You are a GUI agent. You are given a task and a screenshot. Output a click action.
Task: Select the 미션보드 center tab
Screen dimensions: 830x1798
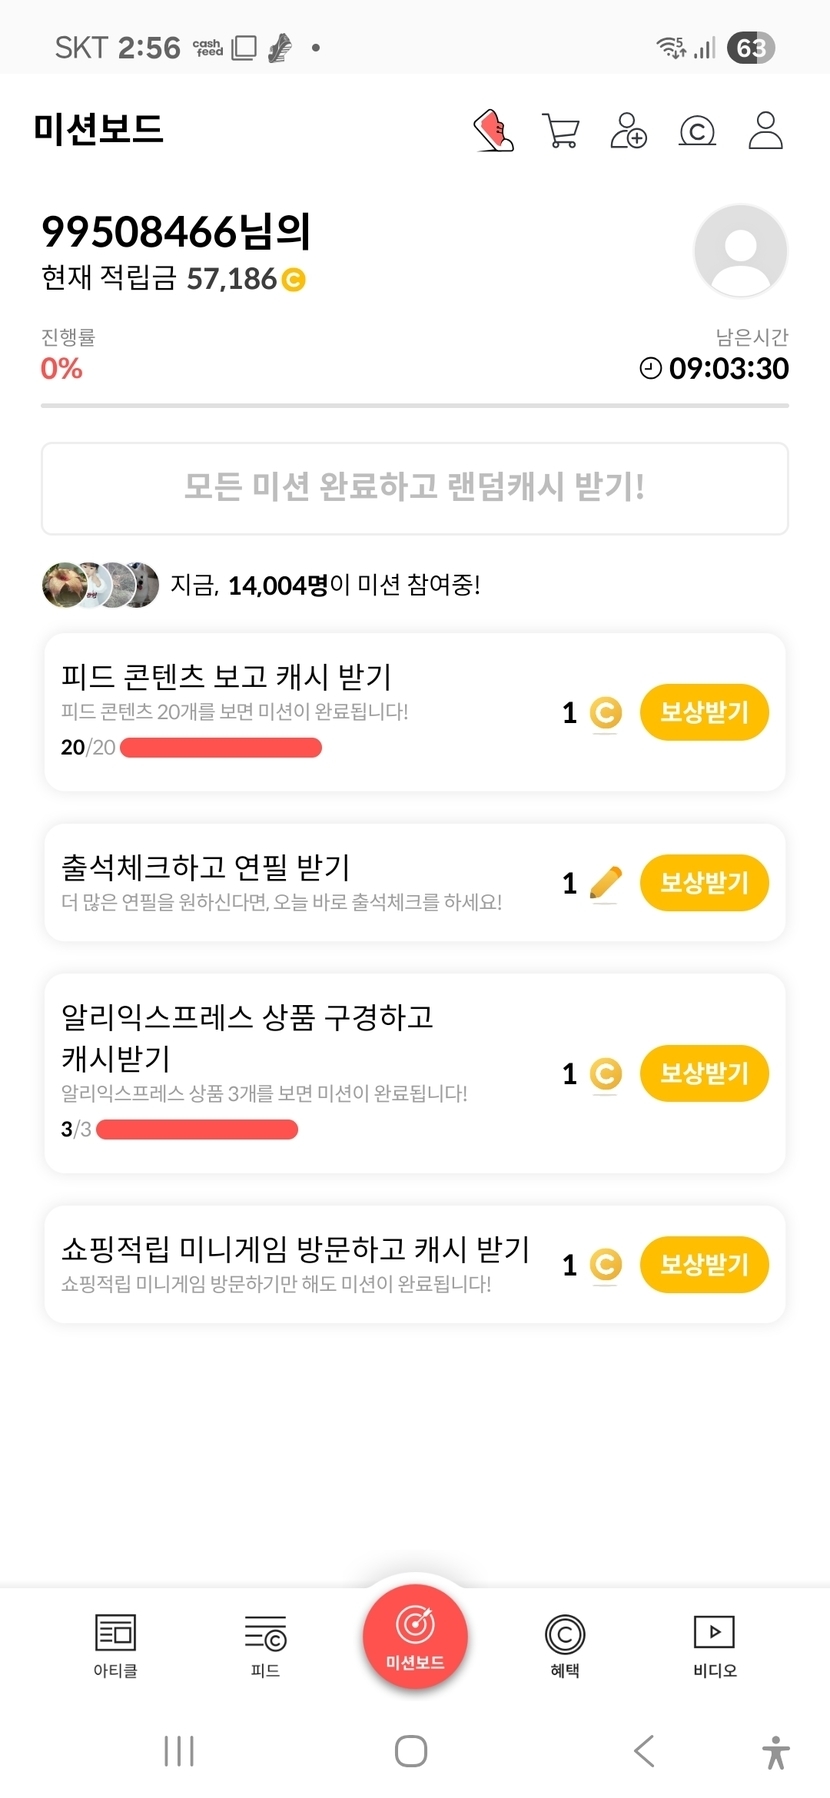pyautogui.click(x=415, y=1637)
